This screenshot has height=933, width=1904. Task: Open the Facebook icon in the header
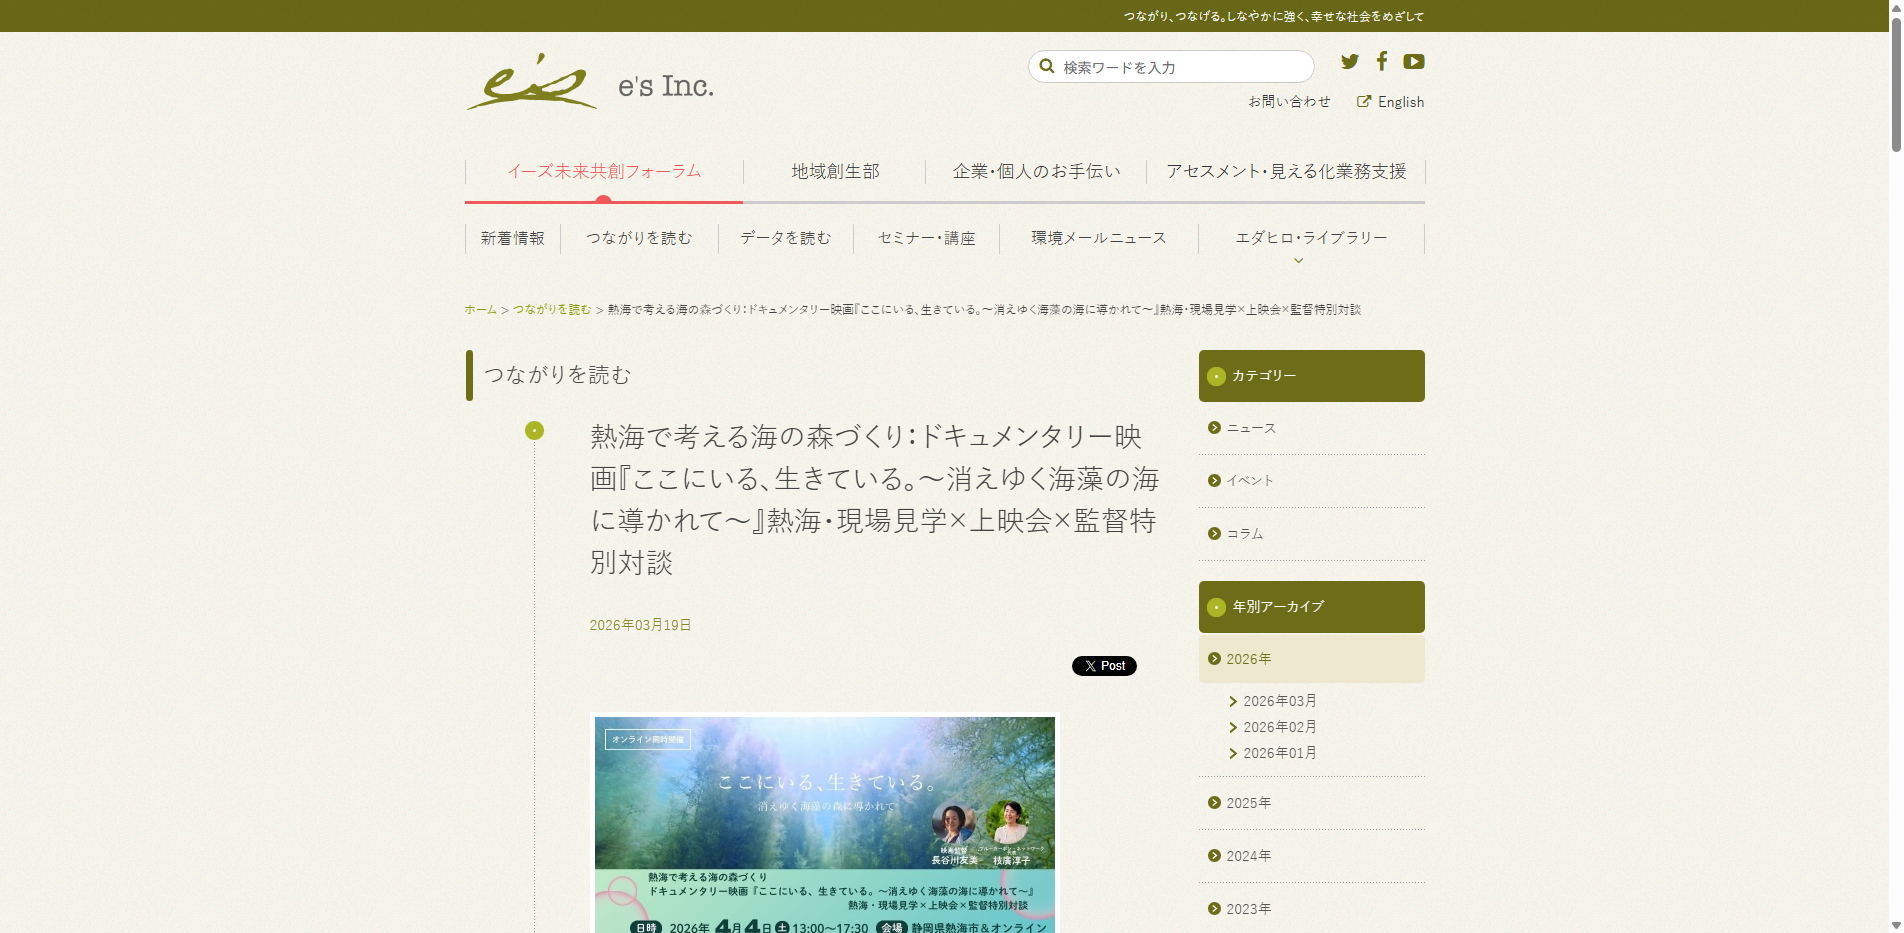point(1382,61)
